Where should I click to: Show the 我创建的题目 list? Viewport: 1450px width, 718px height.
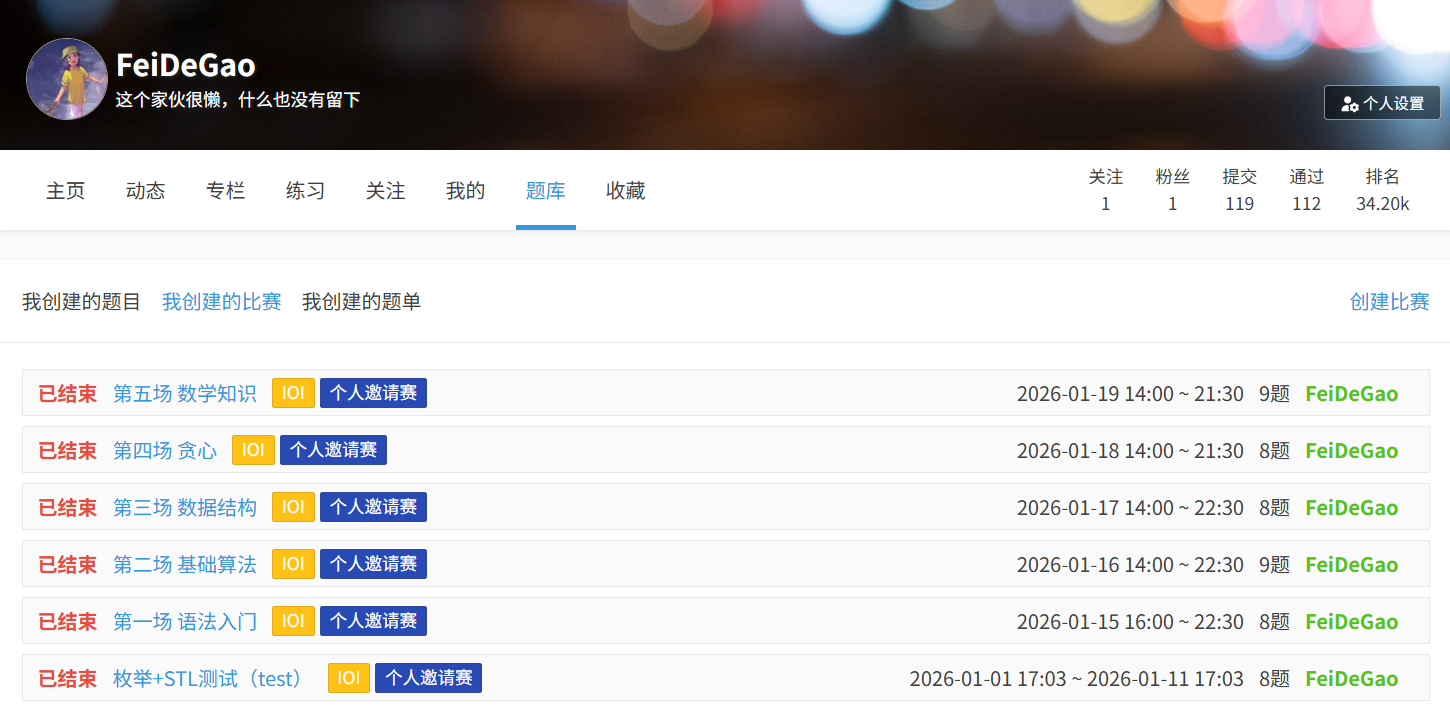pyautogui.click(x=82, y=302)
